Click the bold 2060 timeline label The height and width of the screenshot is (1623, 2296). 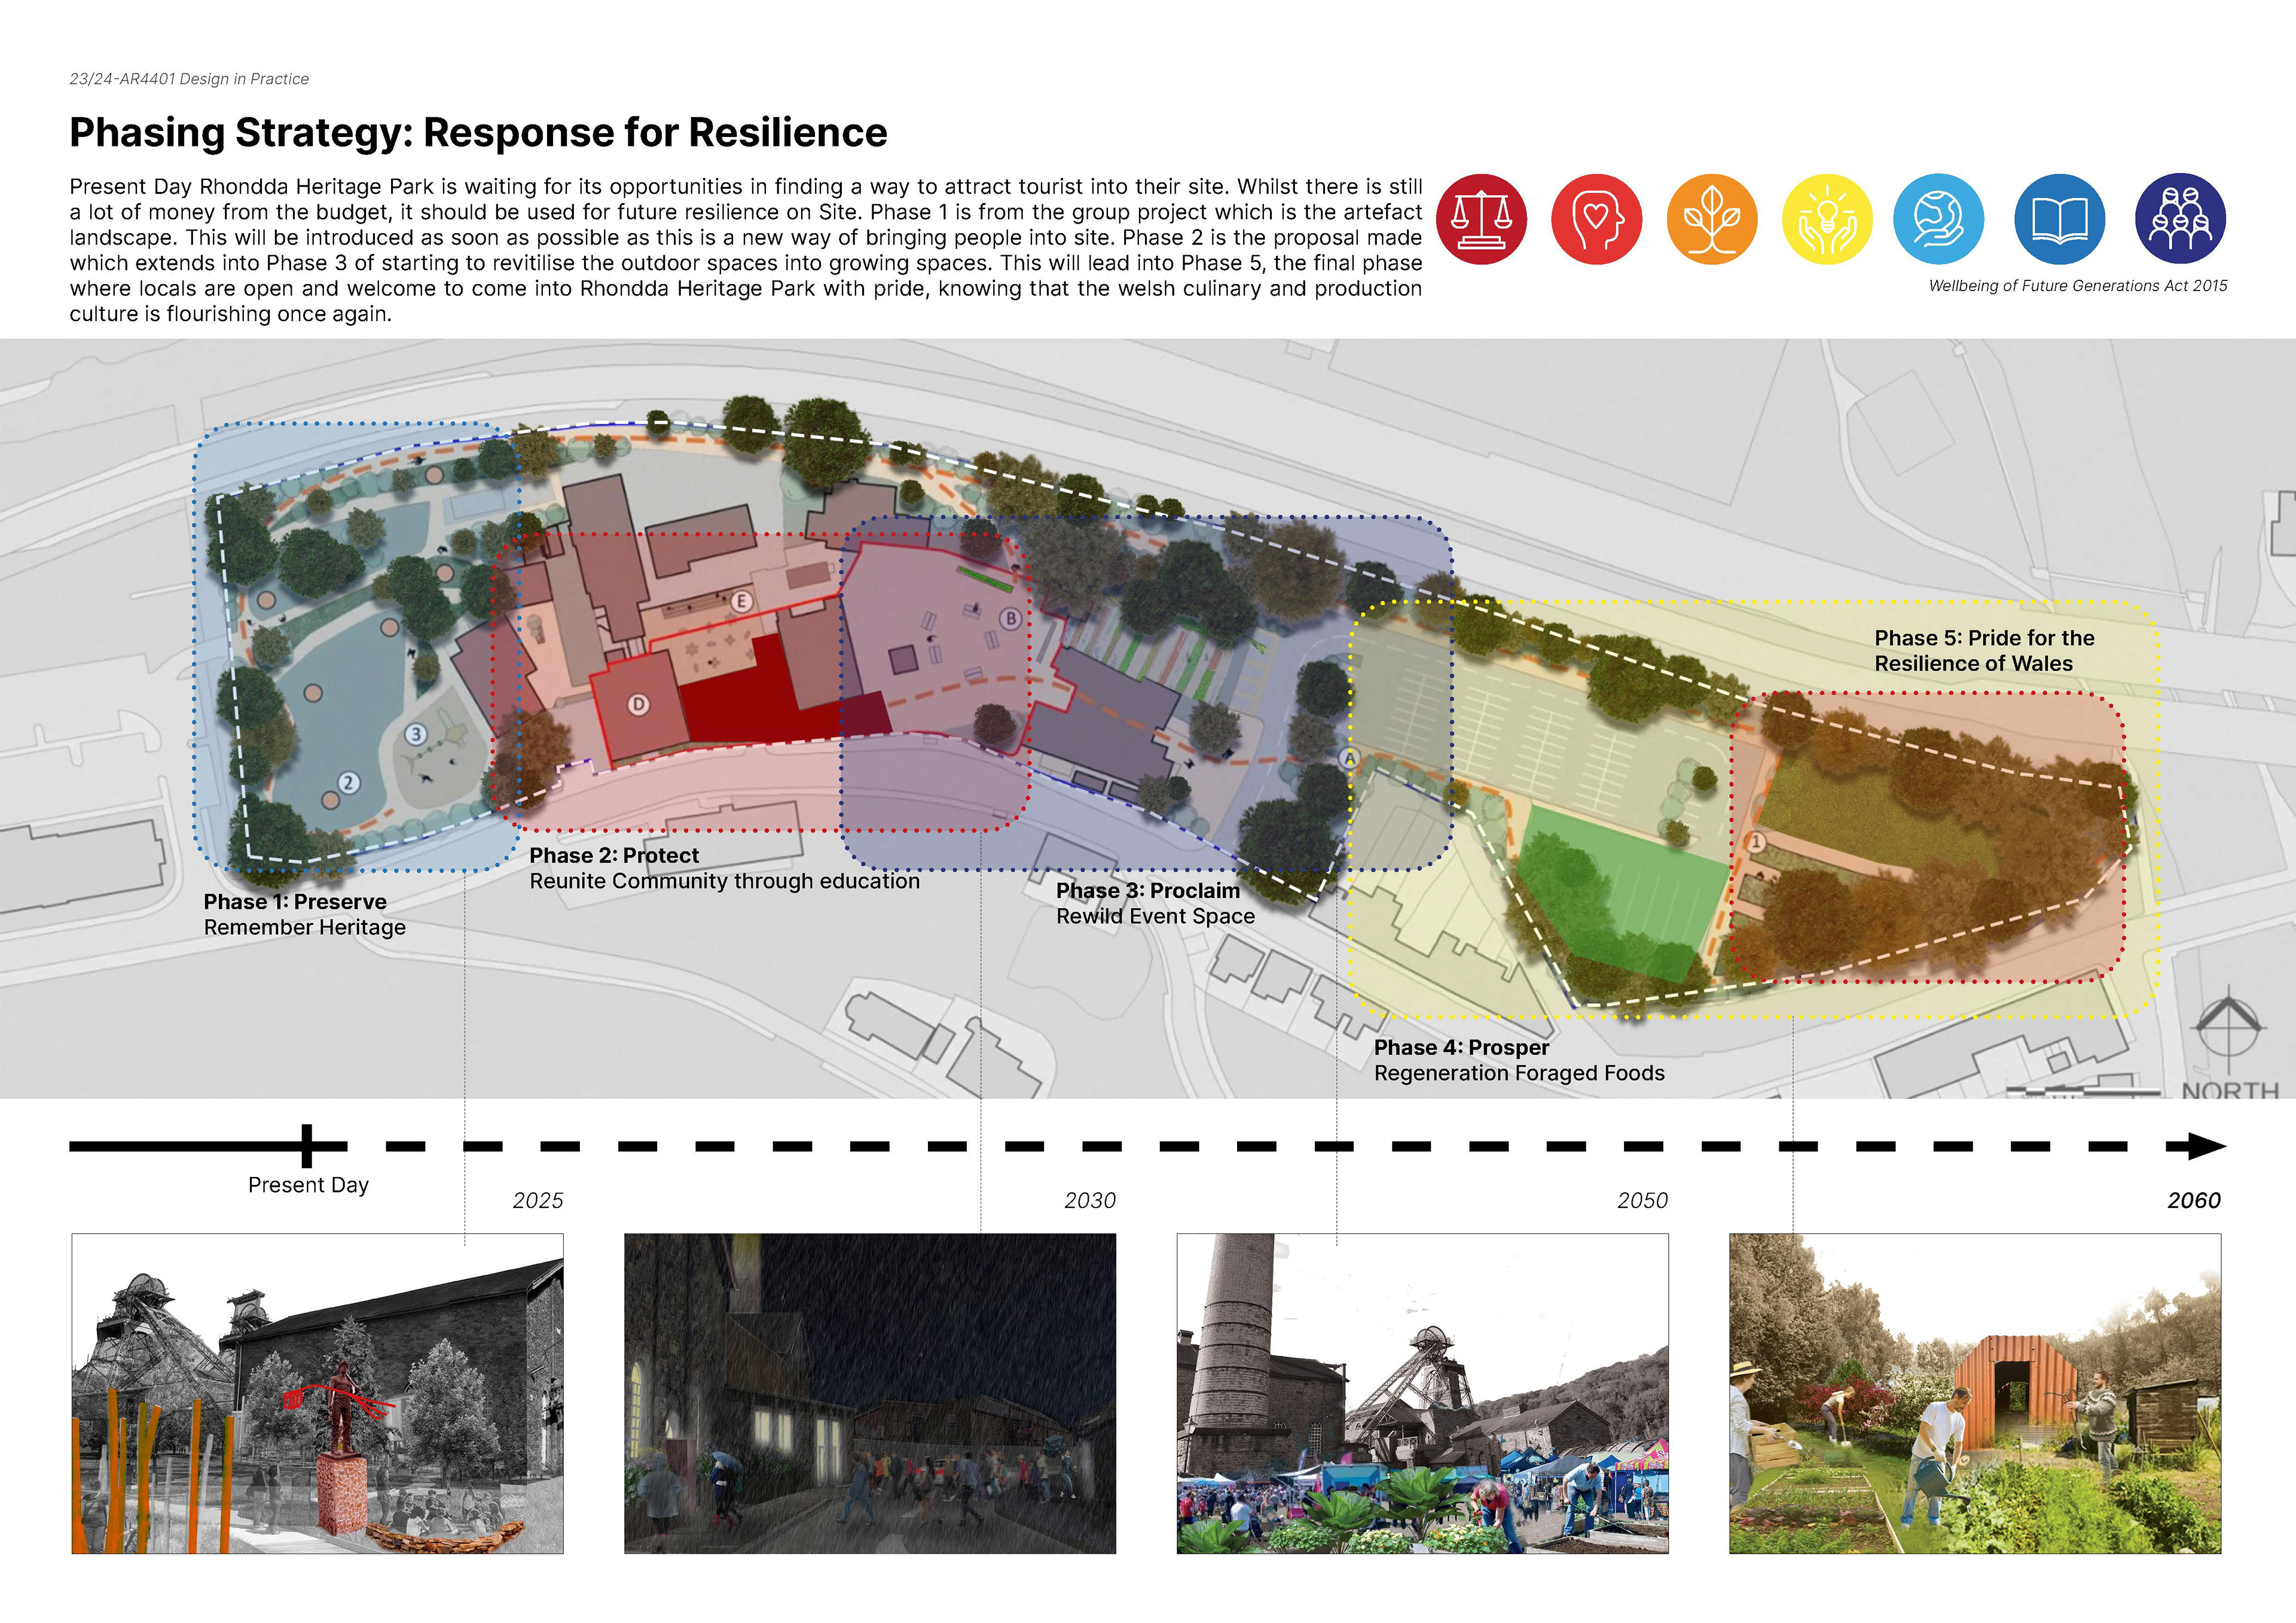2194,1200
